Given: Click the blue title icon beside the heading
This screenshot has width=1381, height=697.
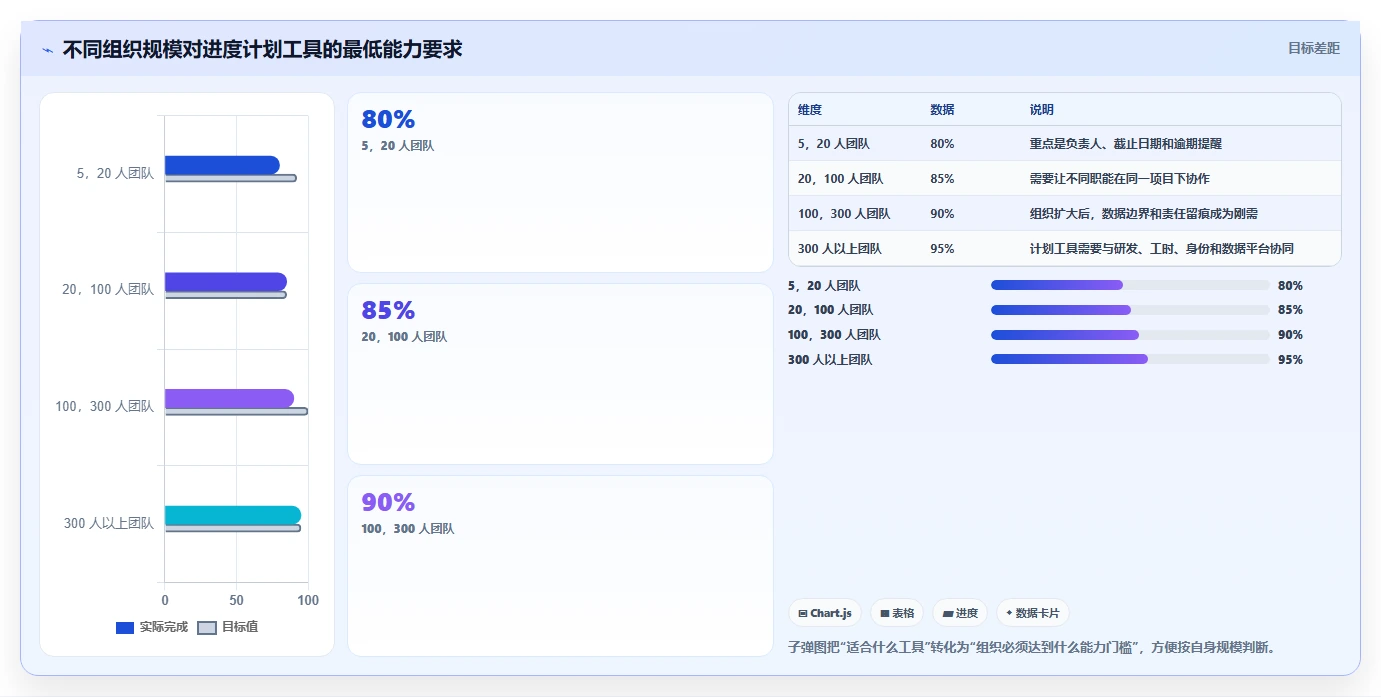Looking at the screenshot, I should pyautogui.click(x=48, y=50).
